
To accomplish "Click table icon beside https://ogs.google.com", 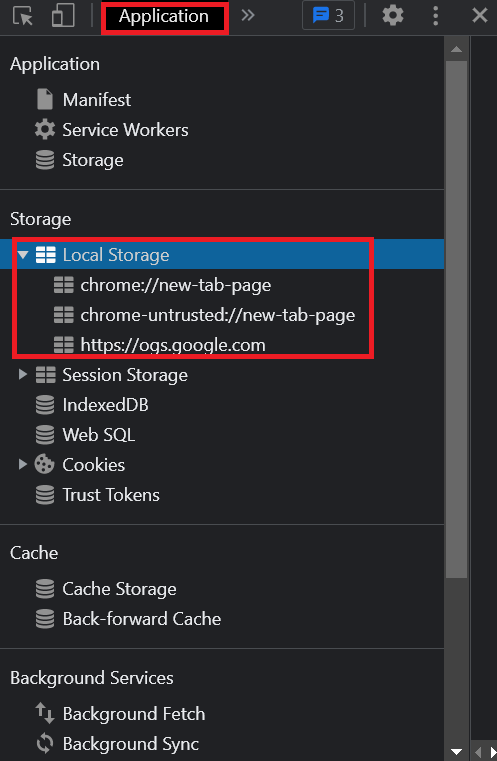I will 64,345.
